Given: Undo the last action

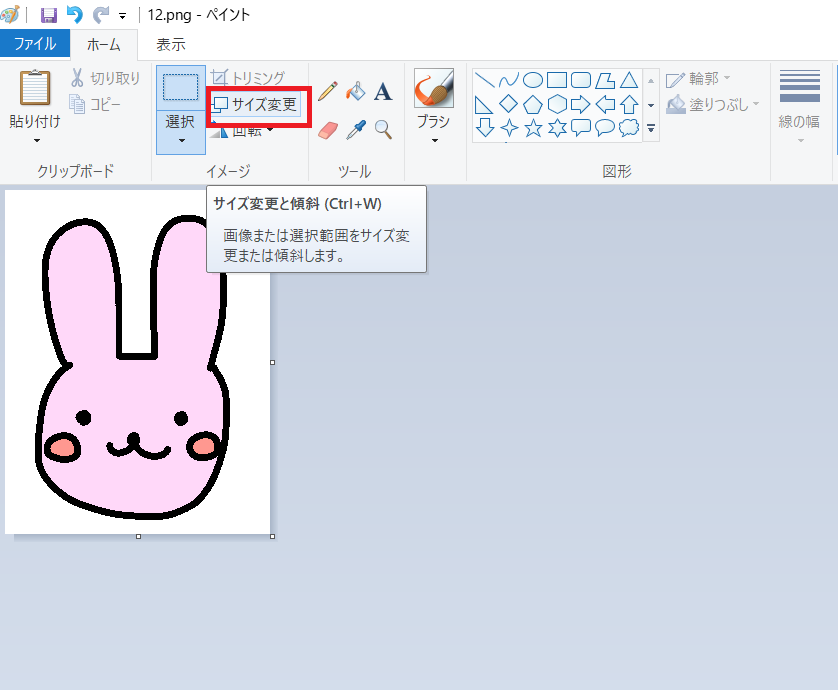Looking at the screenshot, I should click(x=75, y=15).
